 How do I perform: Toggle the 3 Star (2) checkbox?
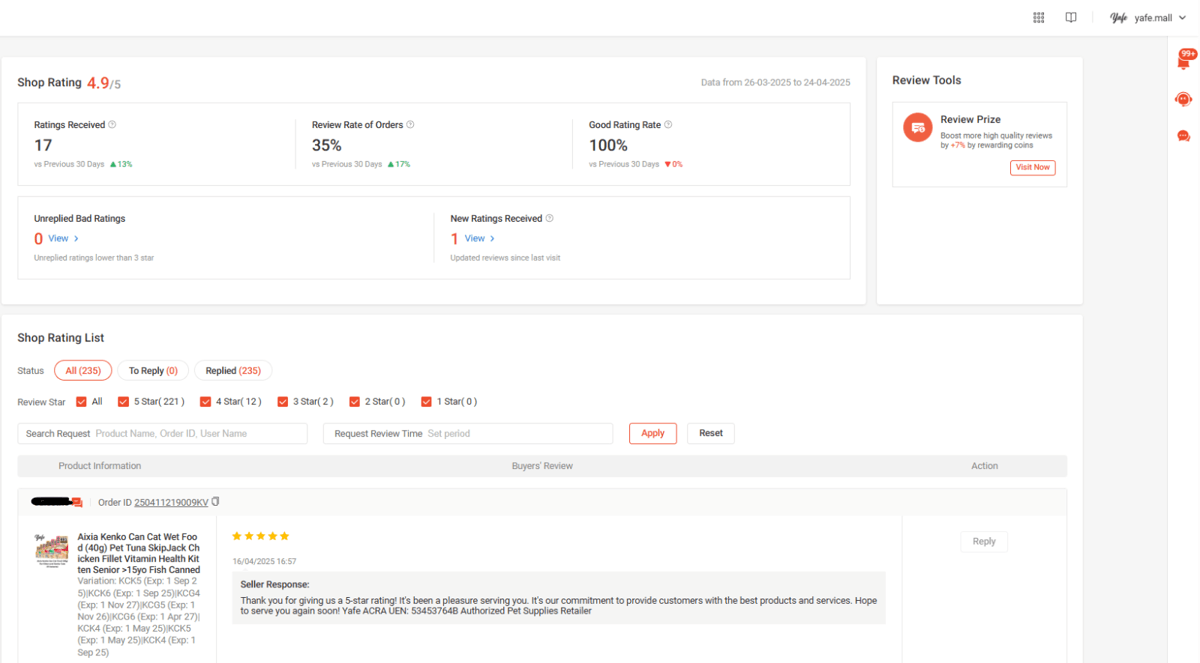click(x=284, y=402)
